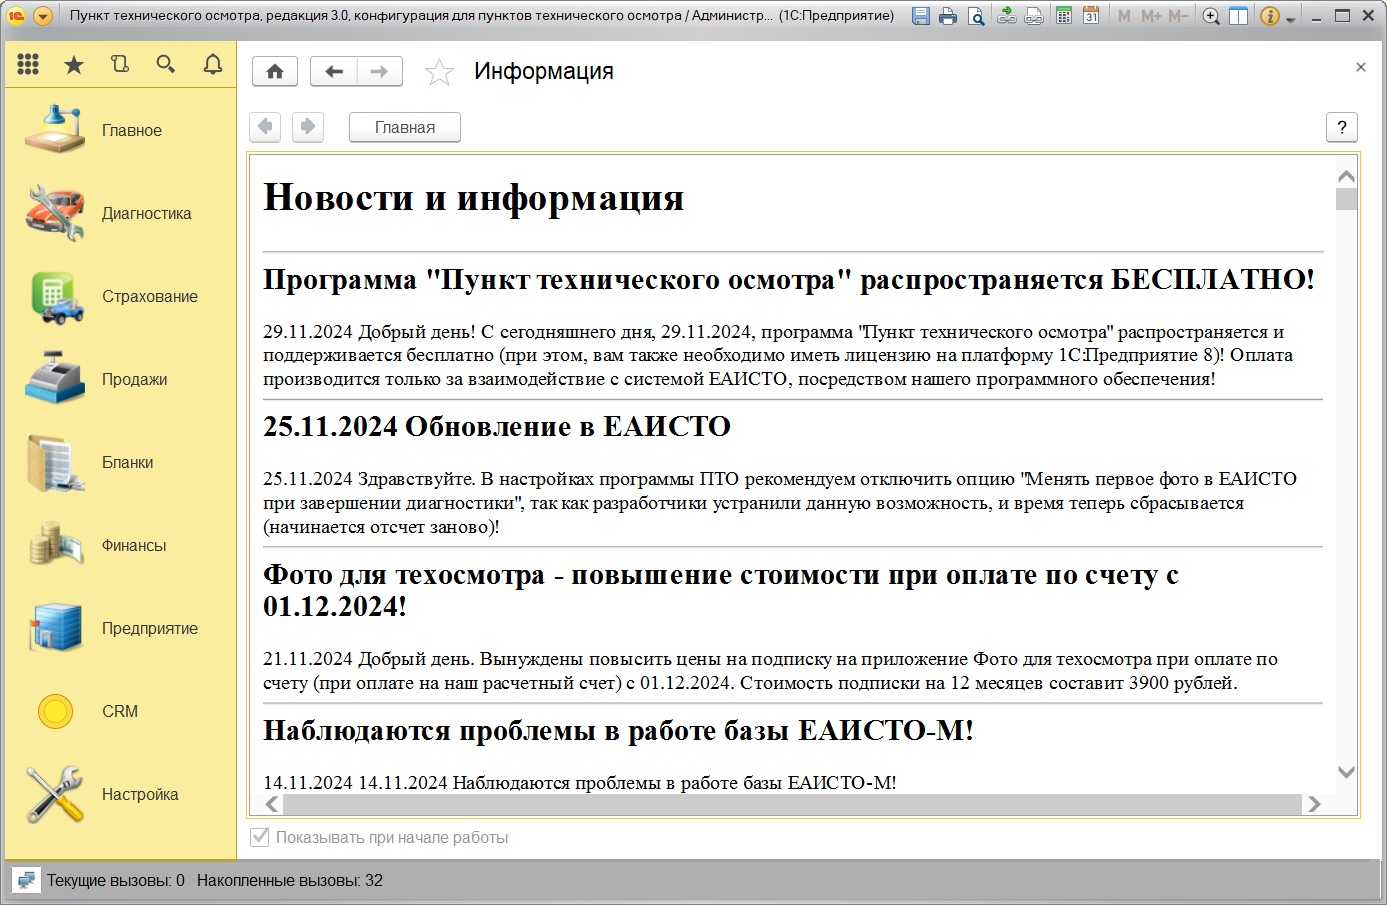This screenshot has height=905, width=1387.
Task: Open the calculator from the title bar
Action: click(1064, 15)
